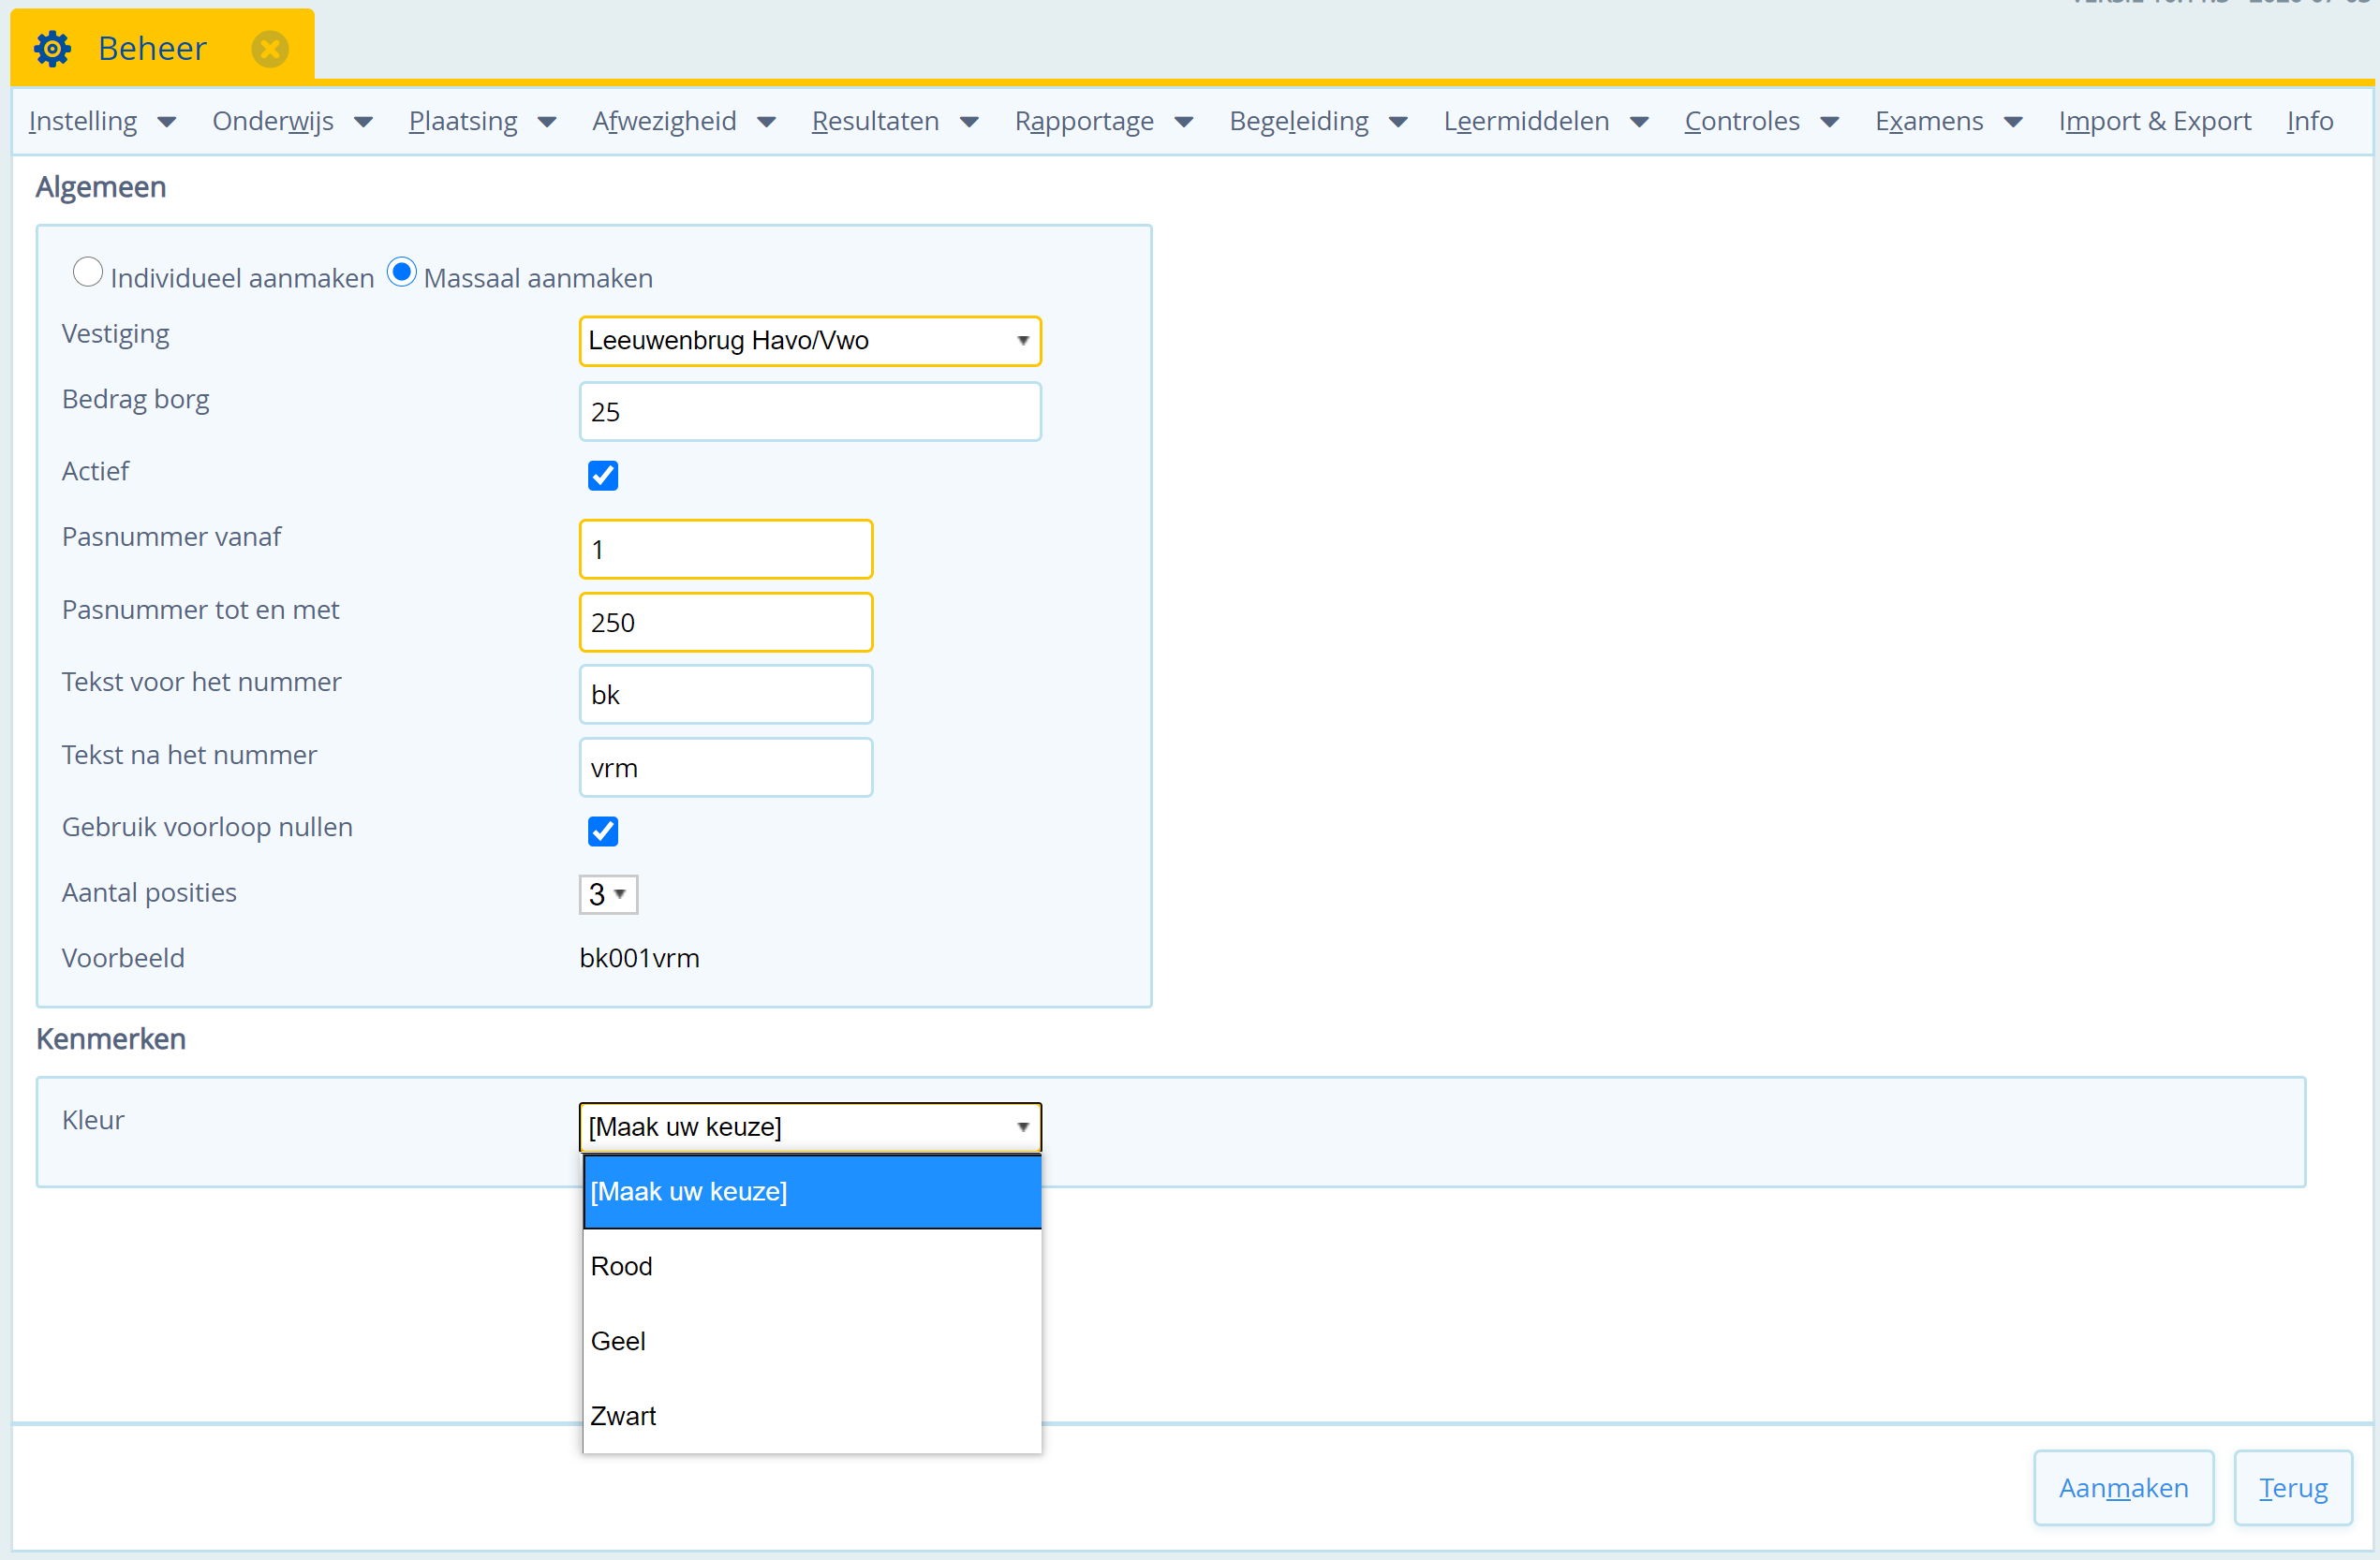Image resolution: width=2380 pixels, height=1560 pixels.
Task: Focus the Bedrag borg input field
Action: [810, 412]
